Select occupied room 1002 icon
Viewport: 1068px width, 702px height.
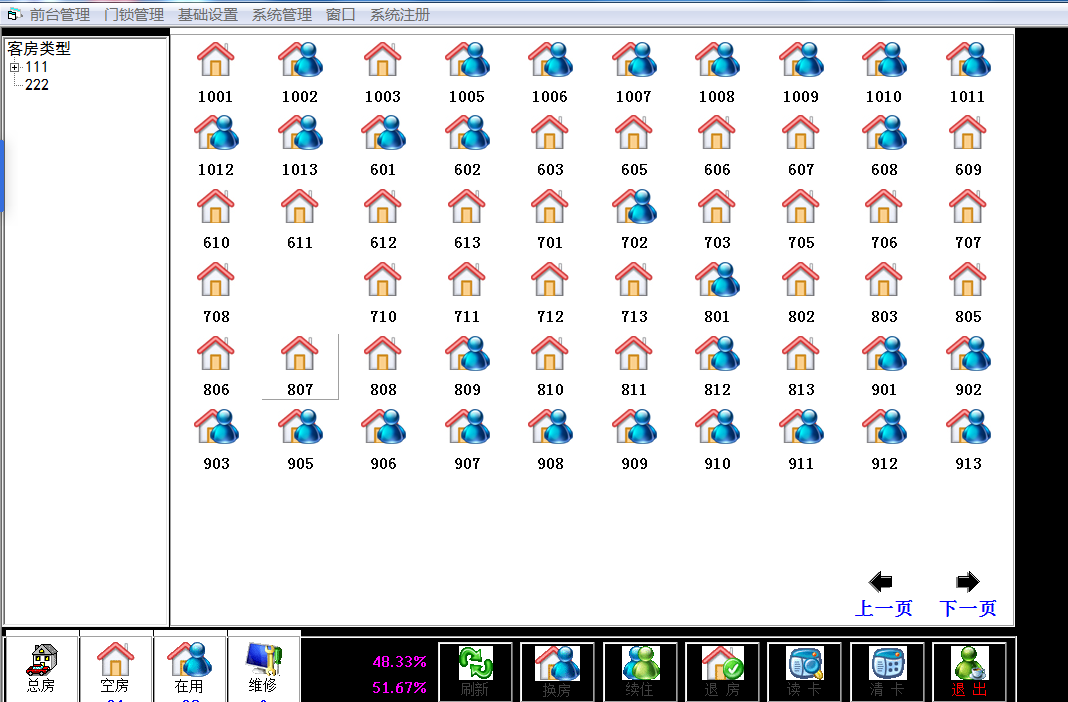coord(300,60)
